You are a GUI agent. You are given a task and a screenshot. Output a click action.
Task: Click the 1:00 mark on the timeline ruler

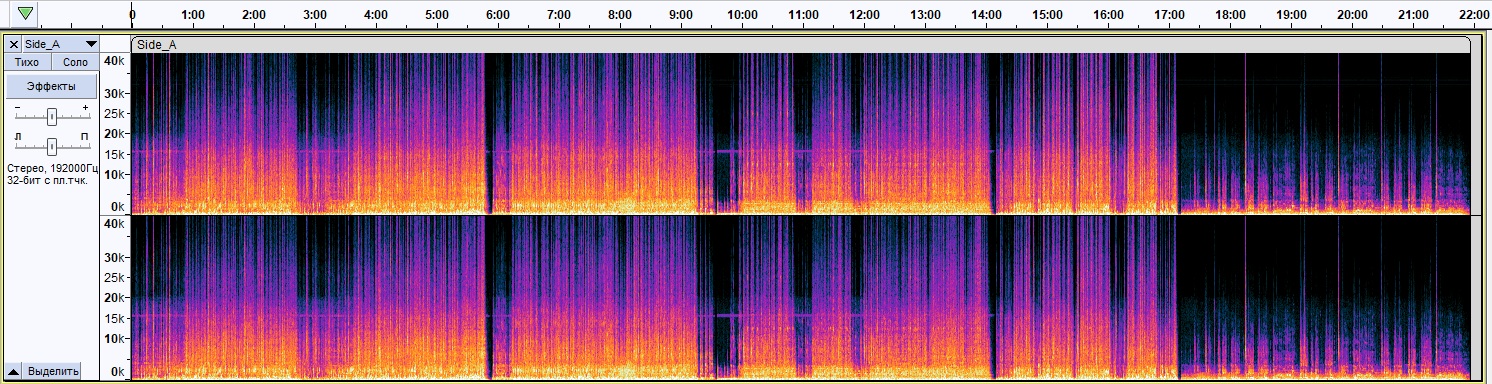(193, 16)
